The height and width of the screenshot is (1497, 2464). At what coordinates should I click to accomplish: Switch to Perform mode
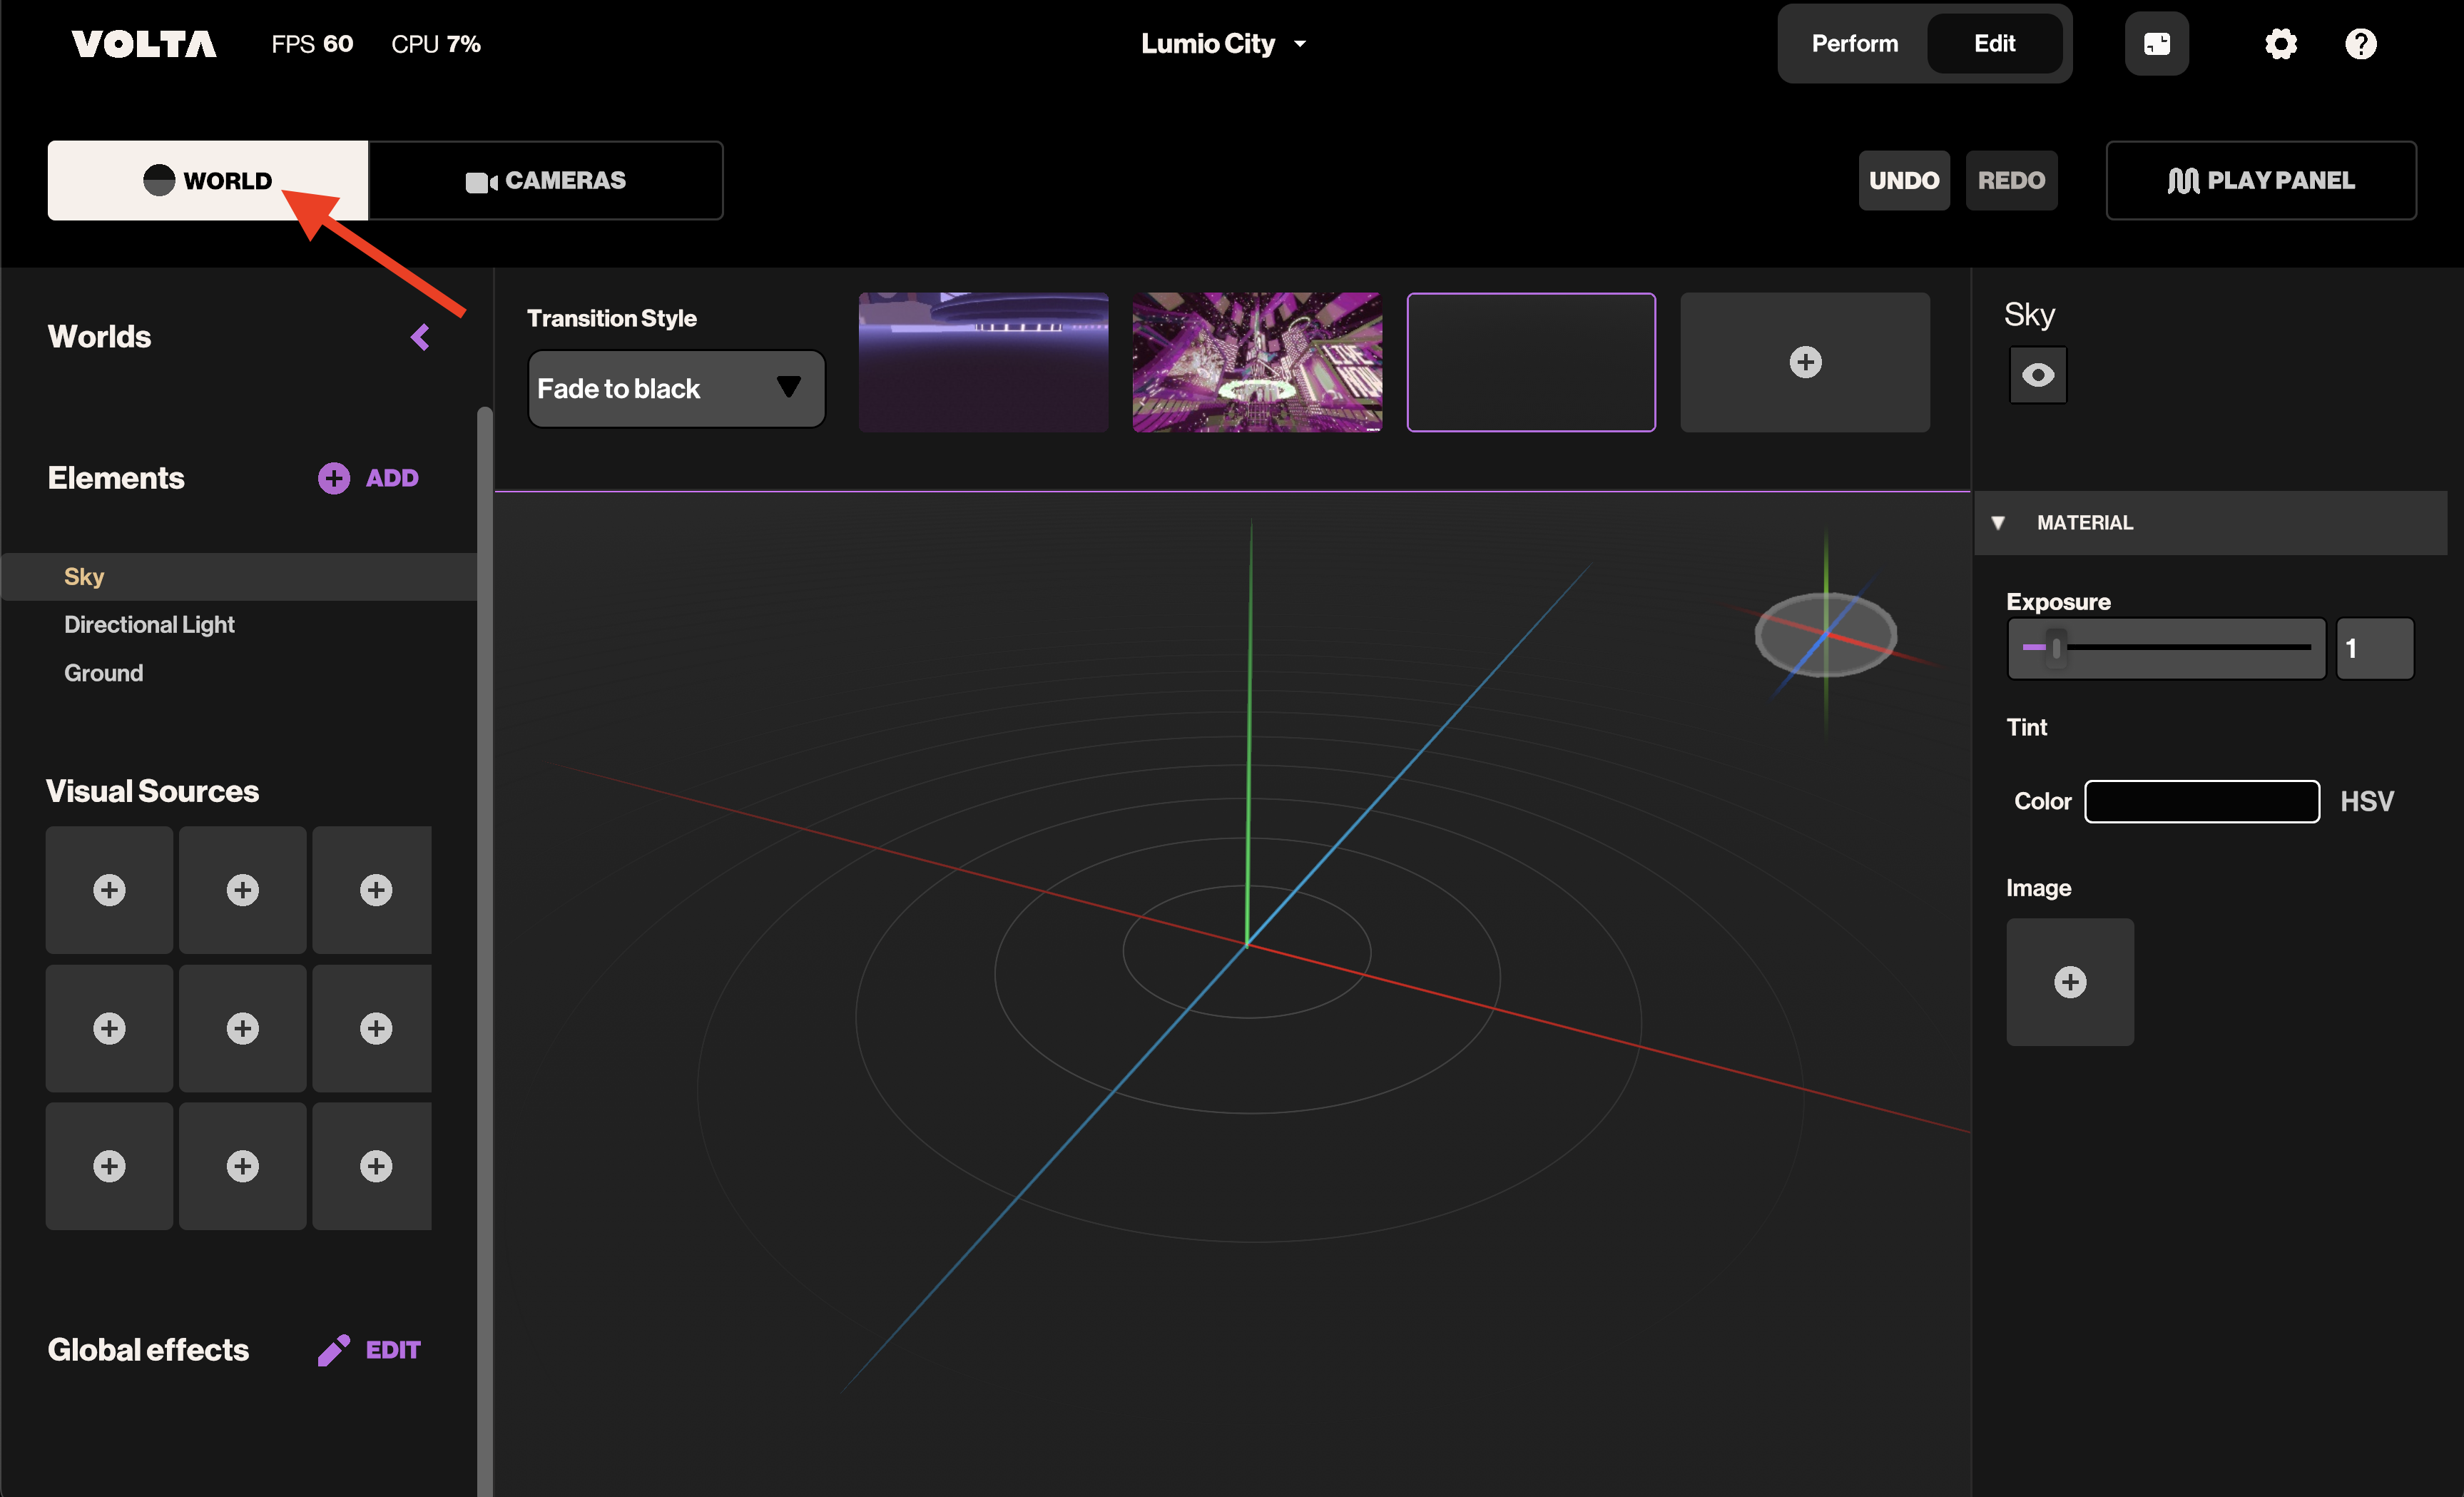1854,44
